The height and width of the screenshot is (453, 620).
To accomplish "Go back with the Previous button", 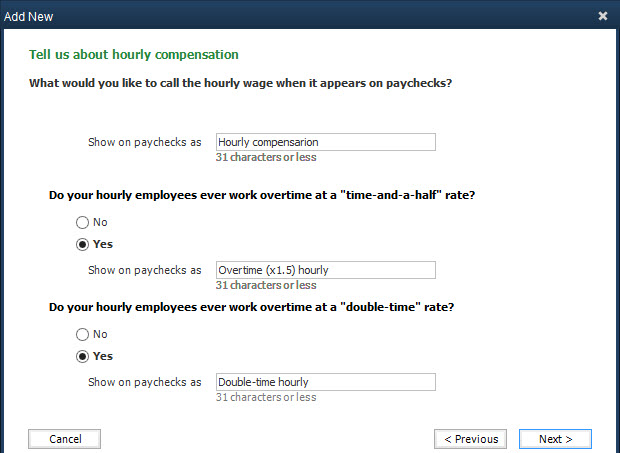I will point(471,439).
